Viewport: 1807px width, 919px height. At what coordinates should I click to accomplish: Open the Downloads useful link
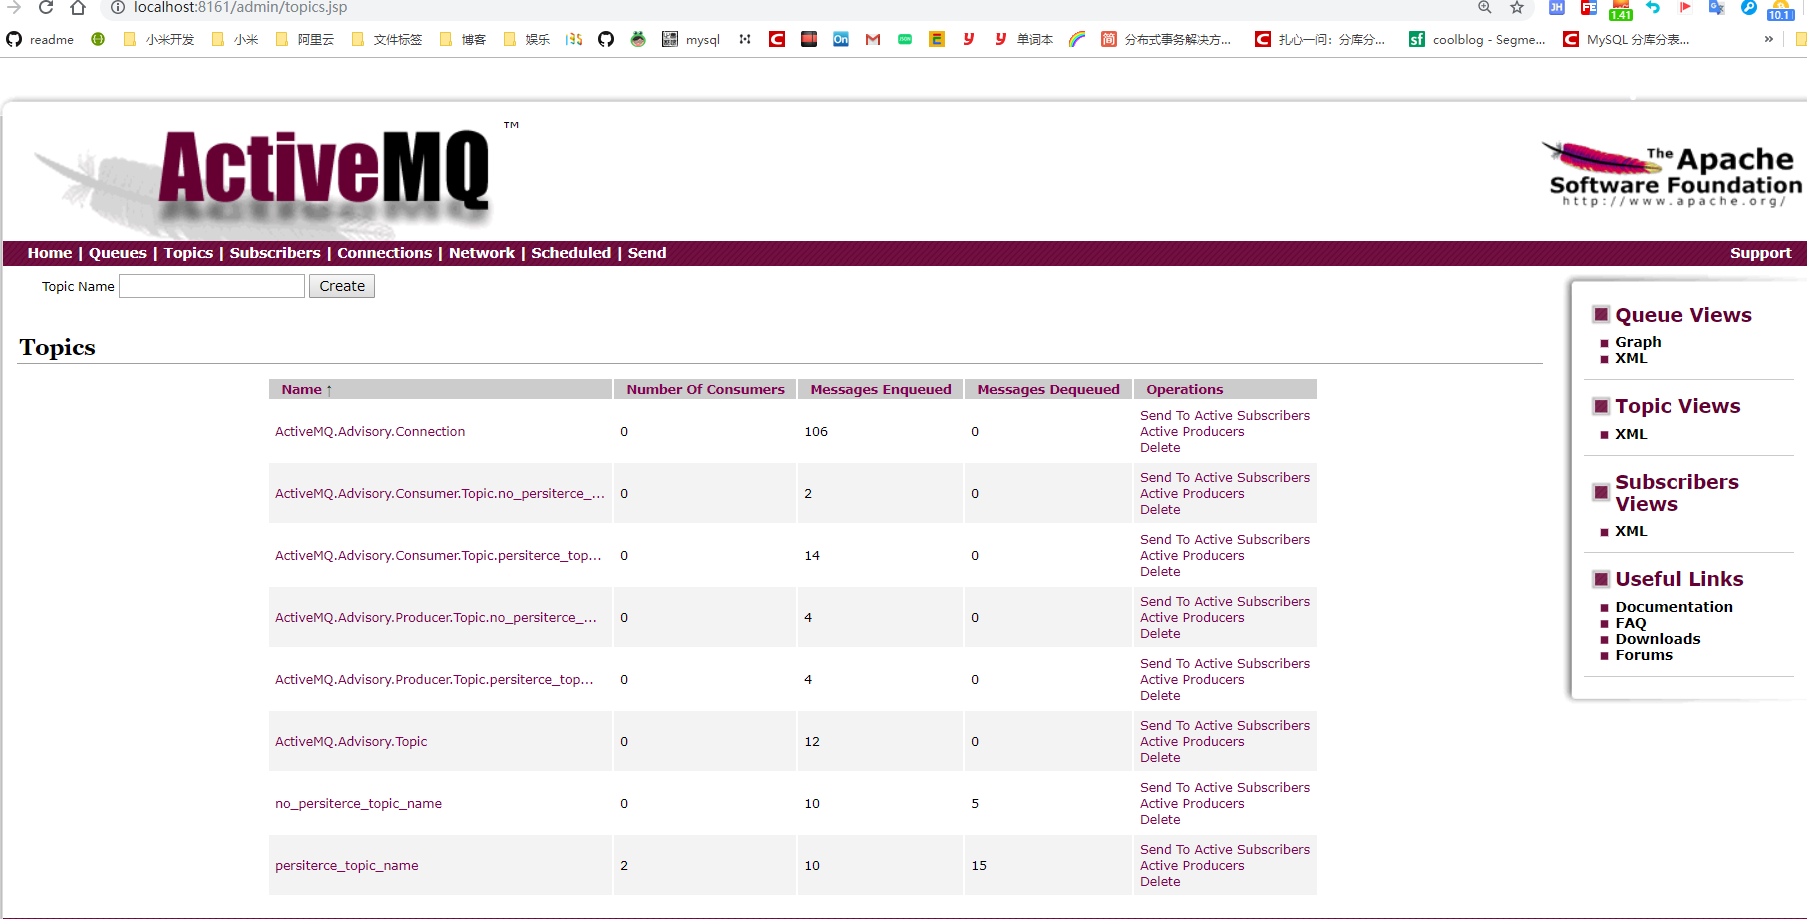[x=1657, y=639]
